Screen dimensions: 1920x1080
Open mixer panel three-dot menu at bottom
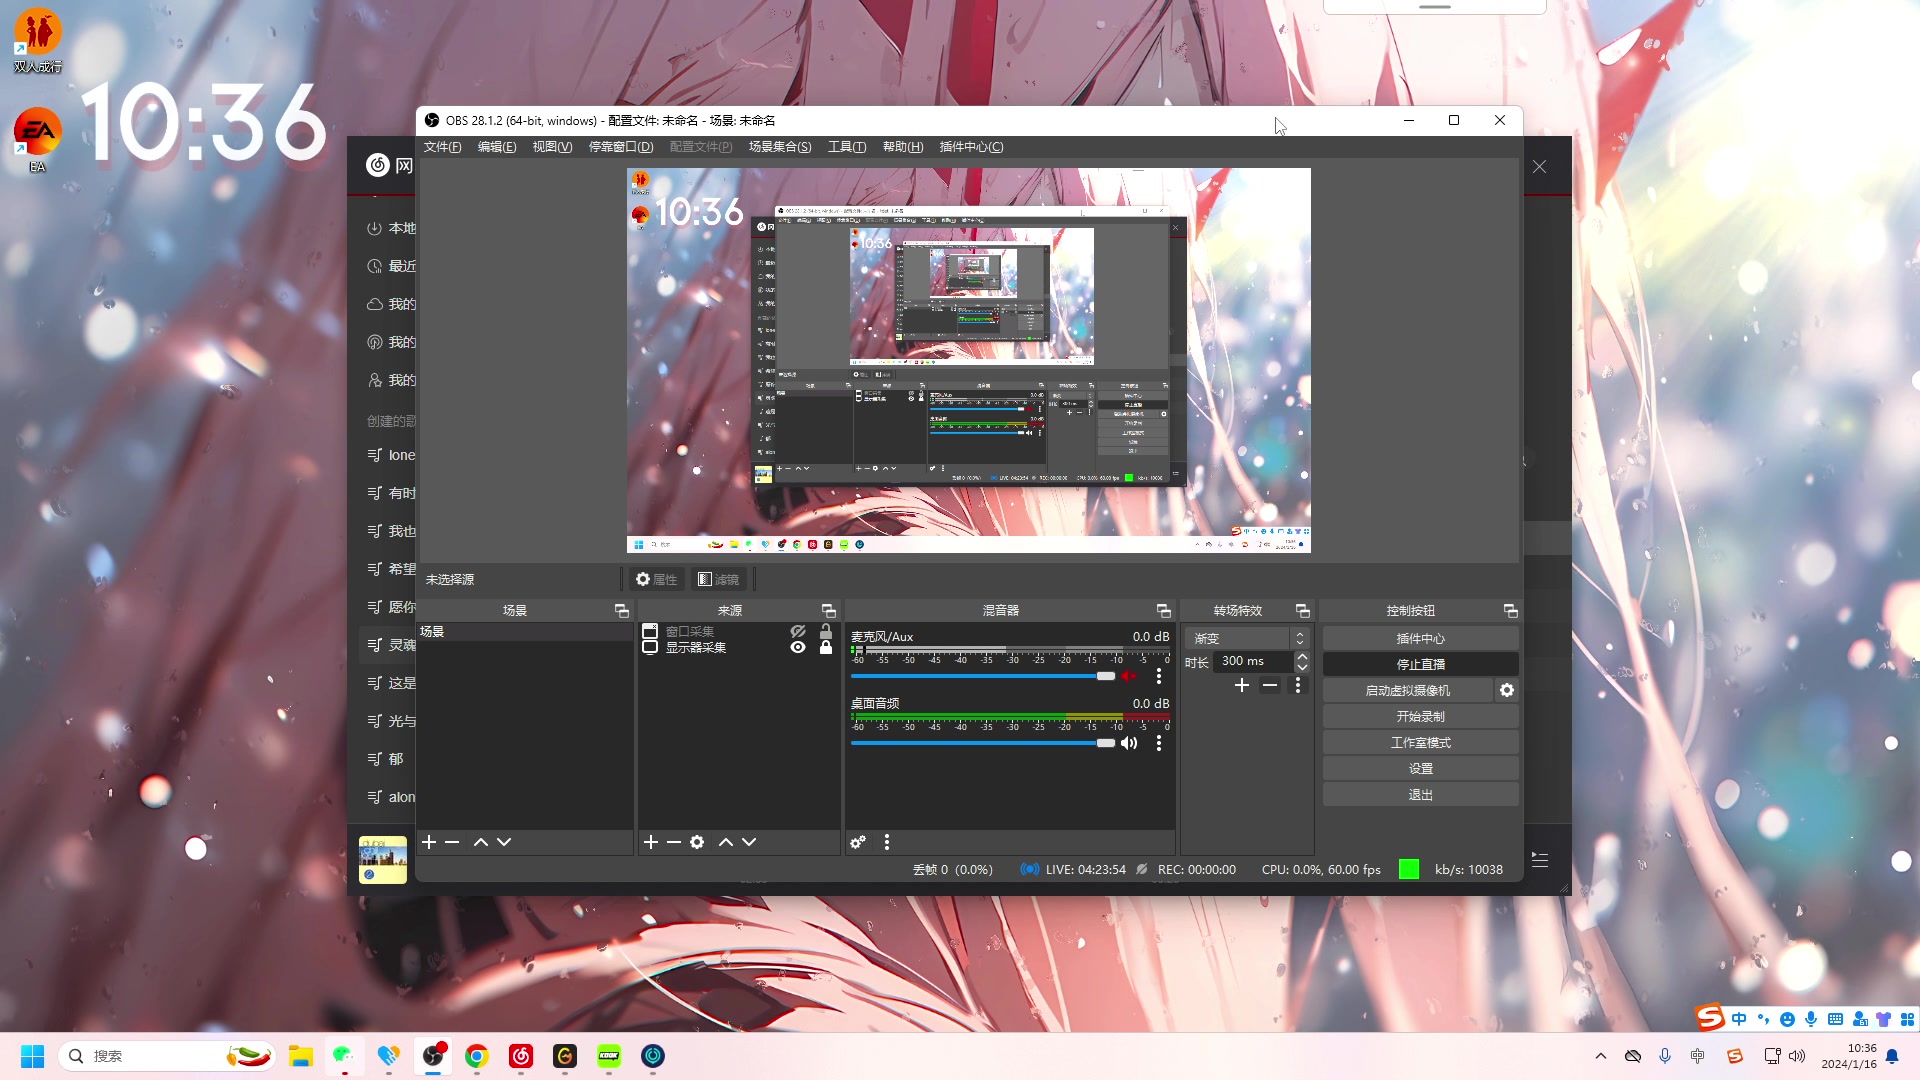click(887, 842)
